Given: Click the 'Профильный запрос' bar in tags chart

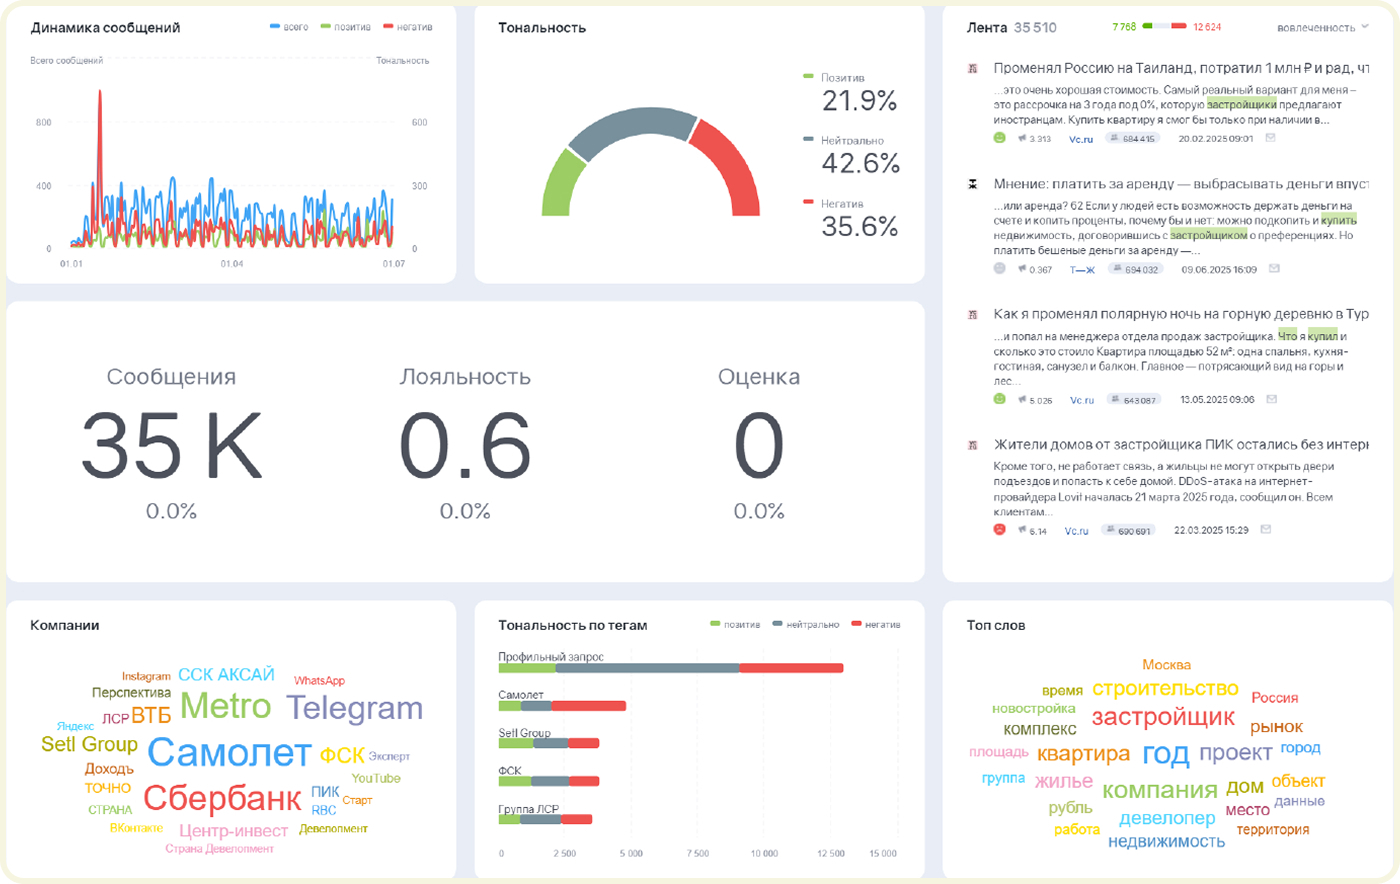Looking at the screenshot, I should pyautogui.click(x=671, y=668).
